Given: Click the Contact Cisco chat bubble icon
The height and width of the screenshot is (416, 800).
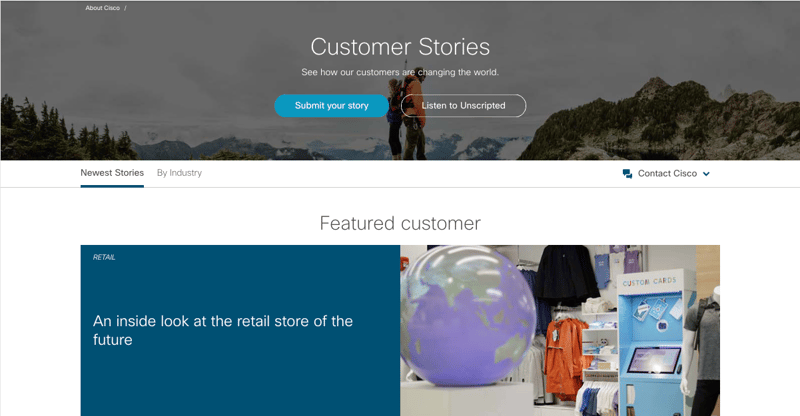Looking at the screenshot, I should click(x=627, y=173).
